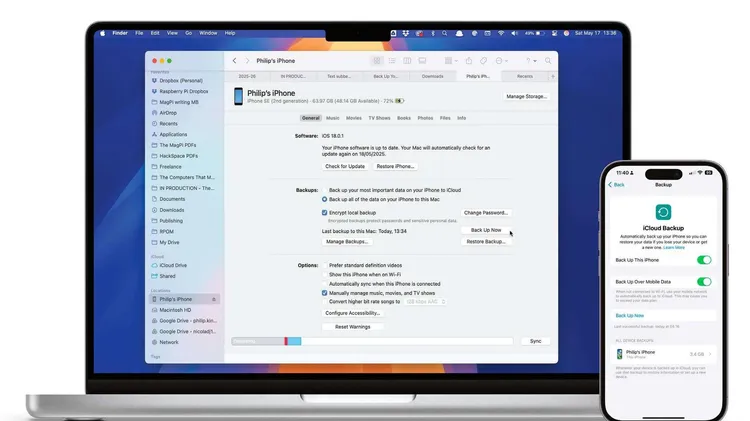Switch Finder to icon view
This screenshot has width=750, height=421.
377,61
